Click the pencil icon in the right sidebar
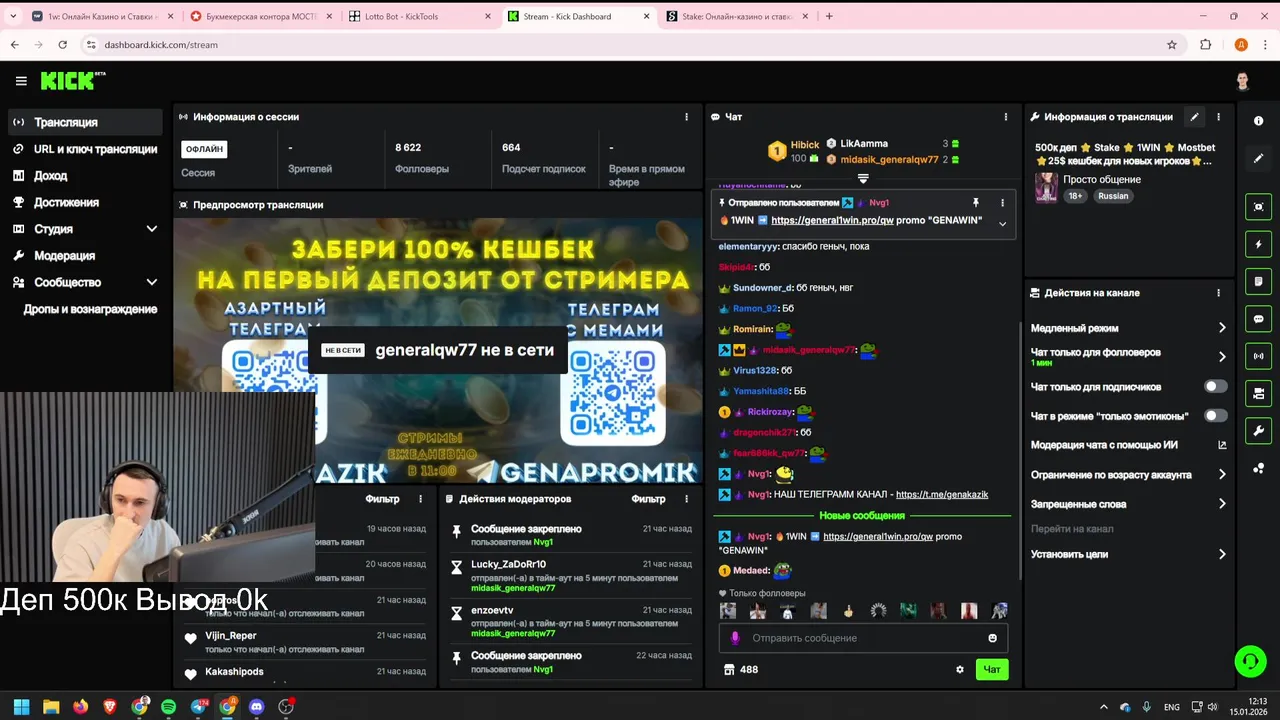Screen dimensions: 1280x720 pos(1258,158)
